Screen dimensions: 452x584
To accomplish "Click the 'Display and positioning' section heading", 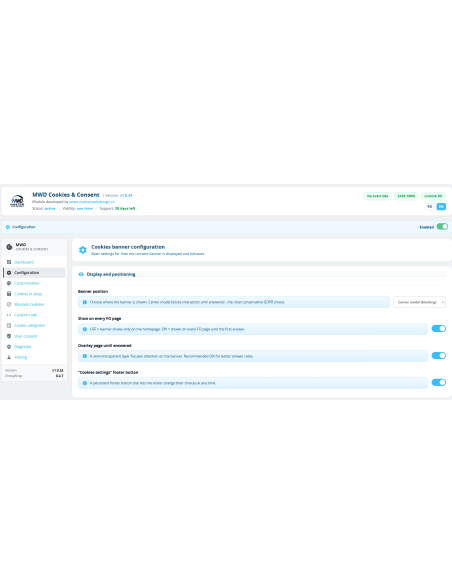I will [111, 274].
